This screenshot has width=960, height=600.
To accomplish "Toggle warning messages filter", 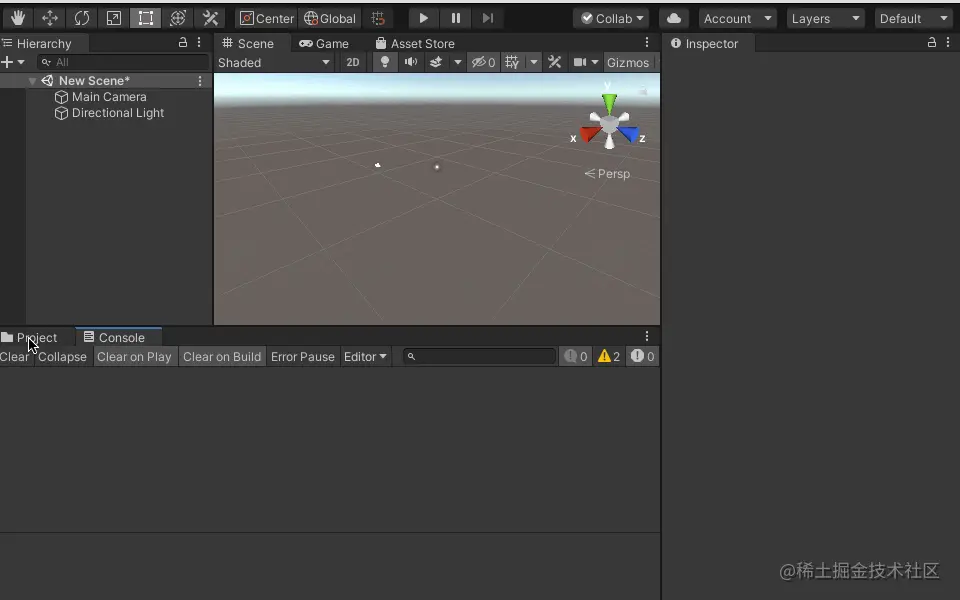I will point(609,356).
